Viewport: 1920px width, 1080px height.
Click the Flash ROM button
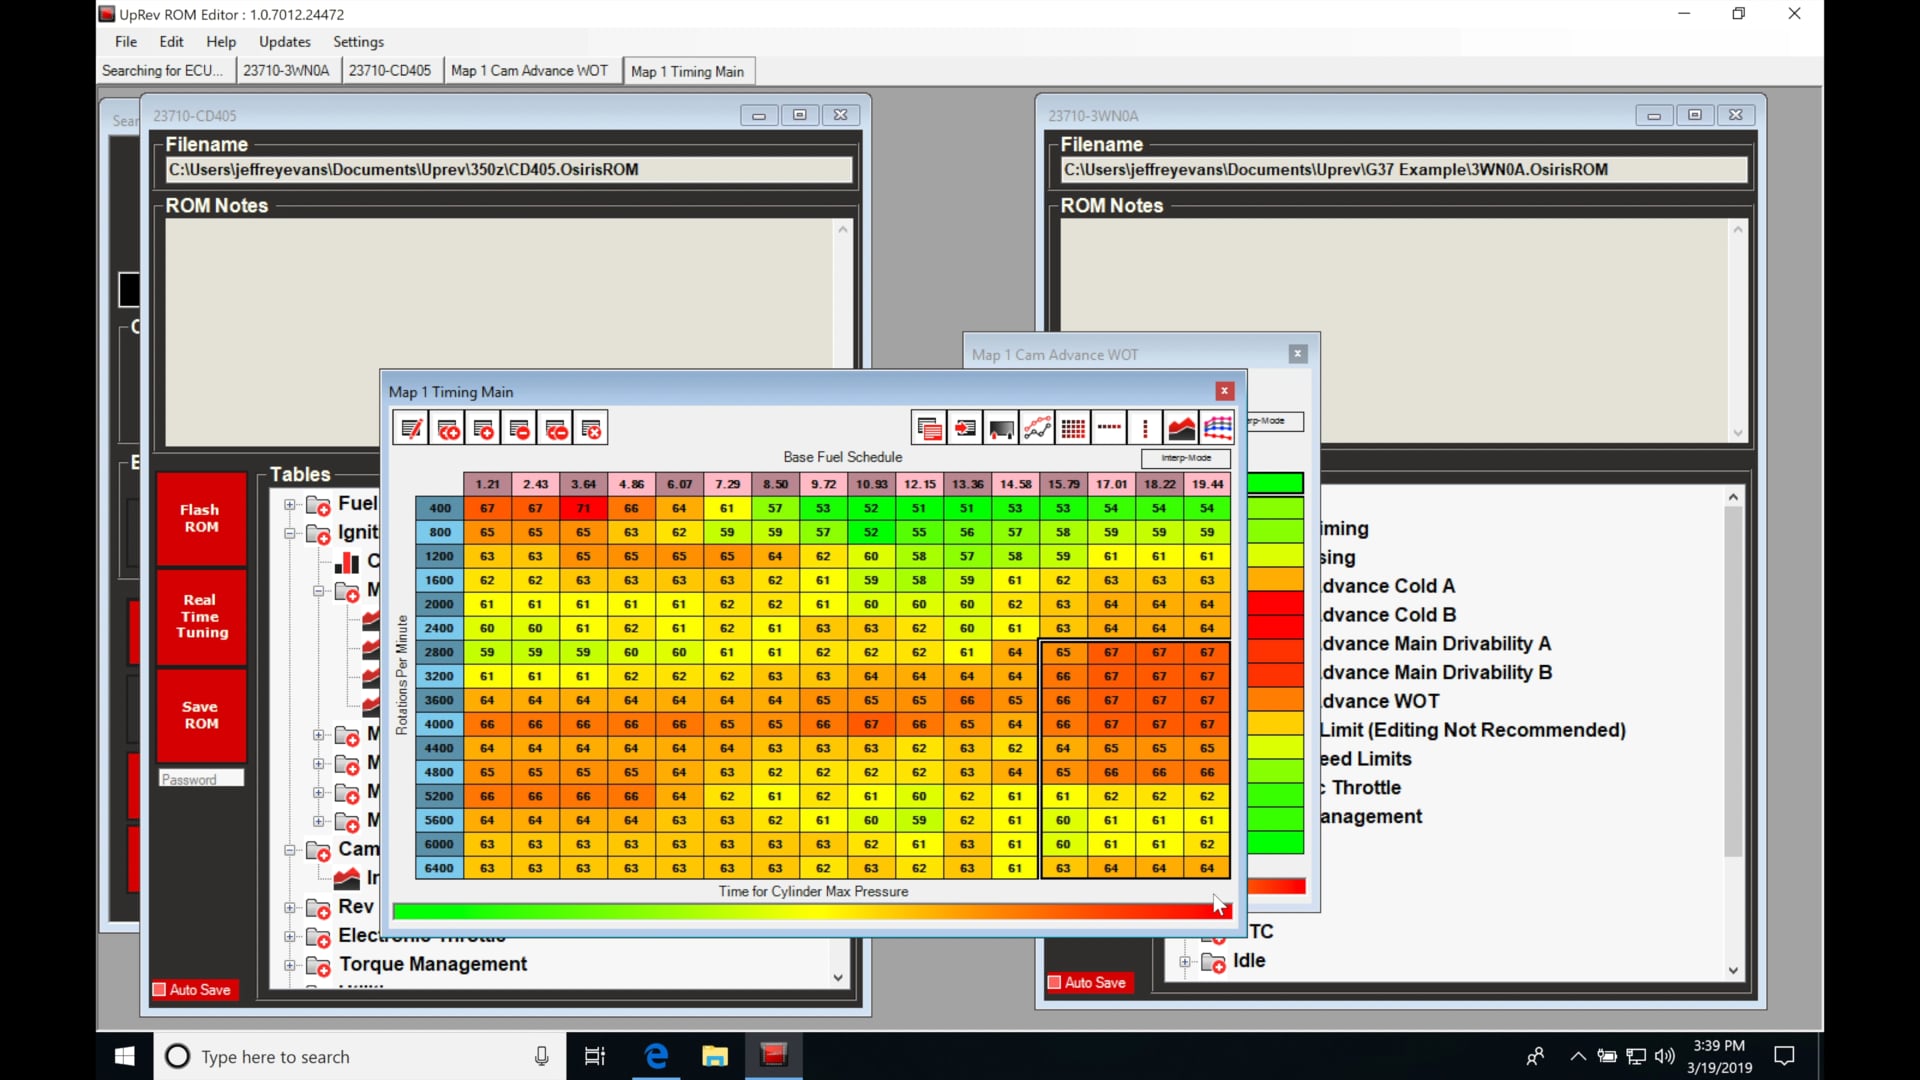pos(200,518)
